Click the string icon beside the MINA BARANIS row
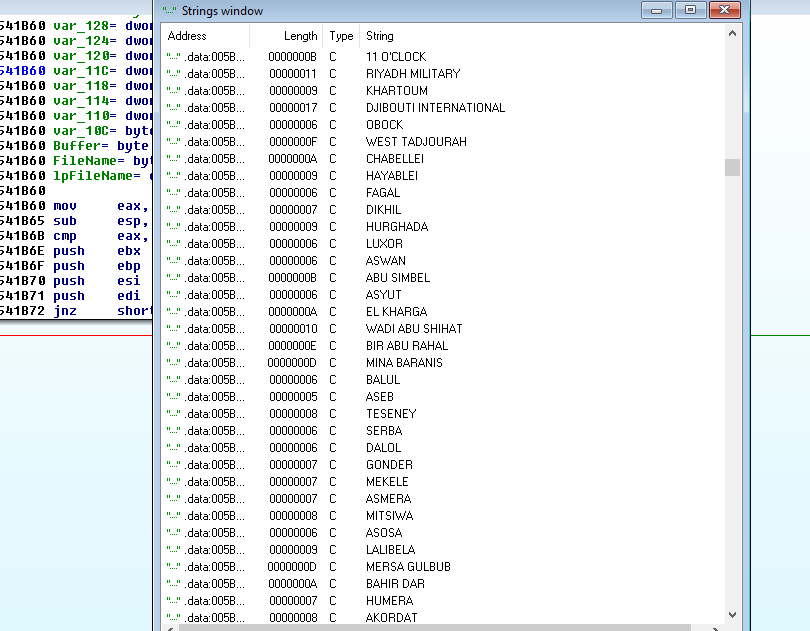 click(x=173, y=363)
